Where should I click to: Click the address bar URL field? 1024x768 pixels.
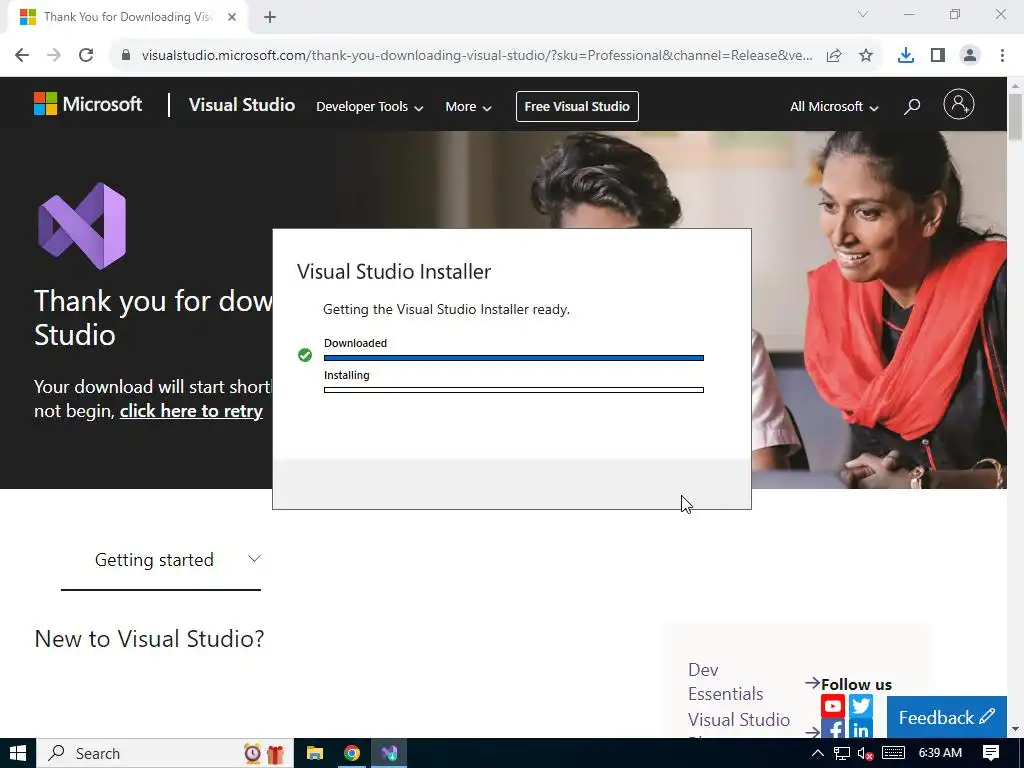(477, 56)
